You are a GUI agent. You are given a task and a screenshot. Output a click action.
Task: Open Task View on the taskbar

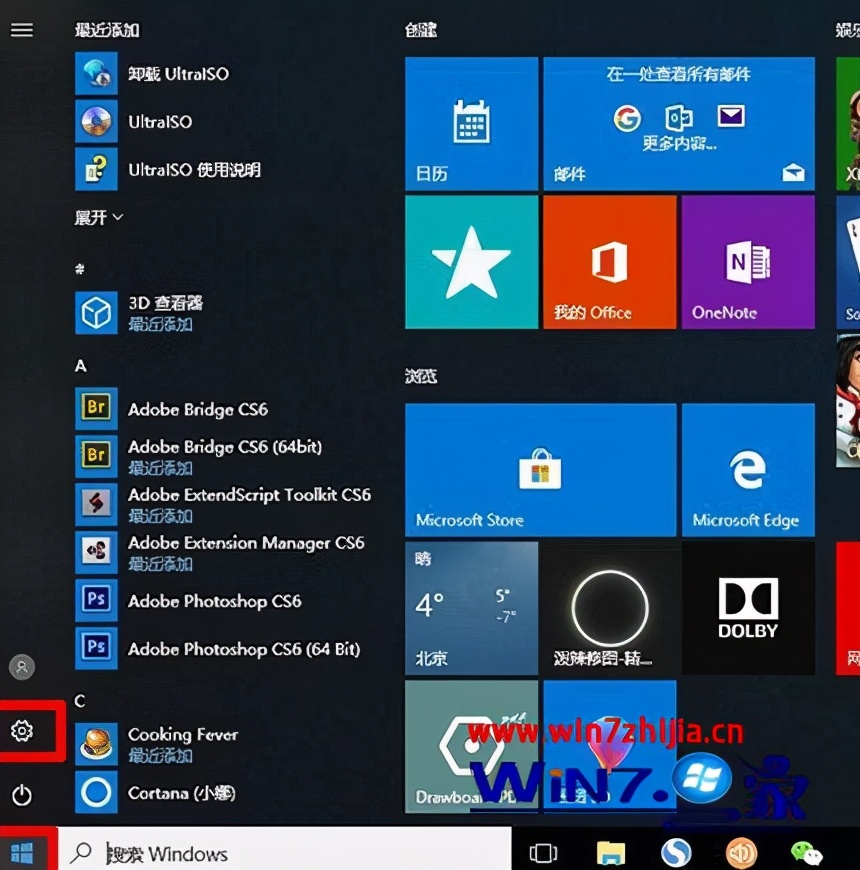(x=543, y=852)
